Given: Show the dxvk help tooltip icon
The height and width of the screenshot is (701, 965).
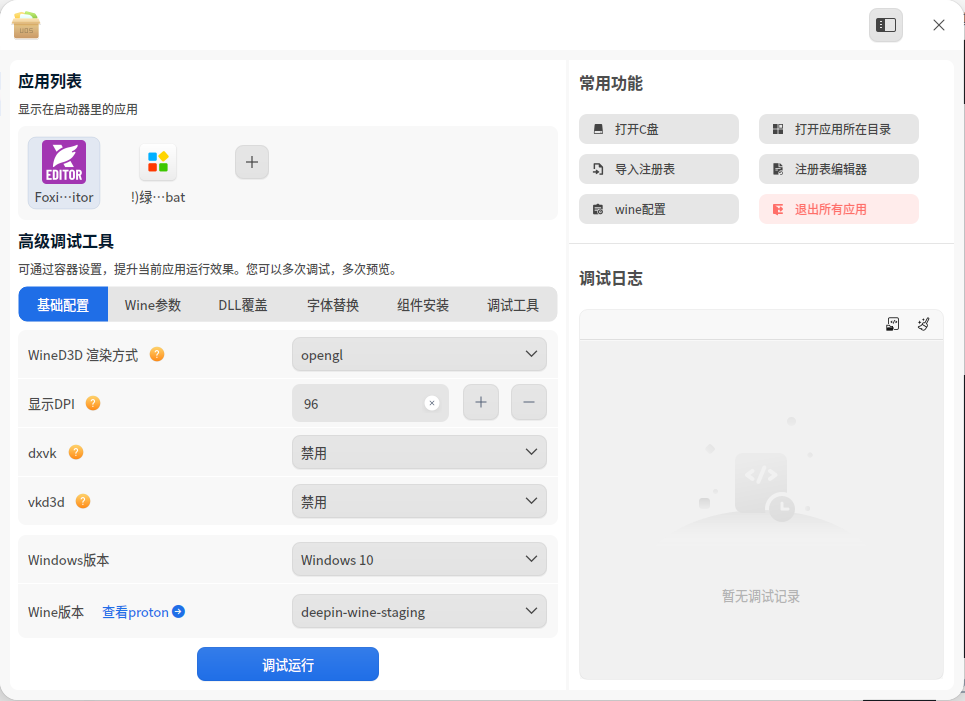Looking at the screenshot, I should coord(76,452).
